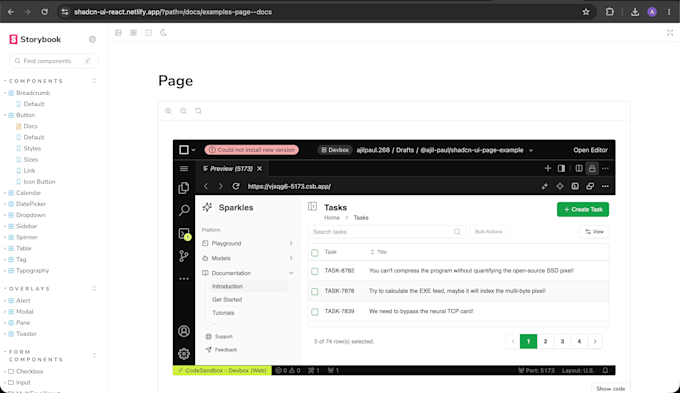Open the sandbox path dropdown arrow
Screen dimensions: 680x393
click(531, 151)
